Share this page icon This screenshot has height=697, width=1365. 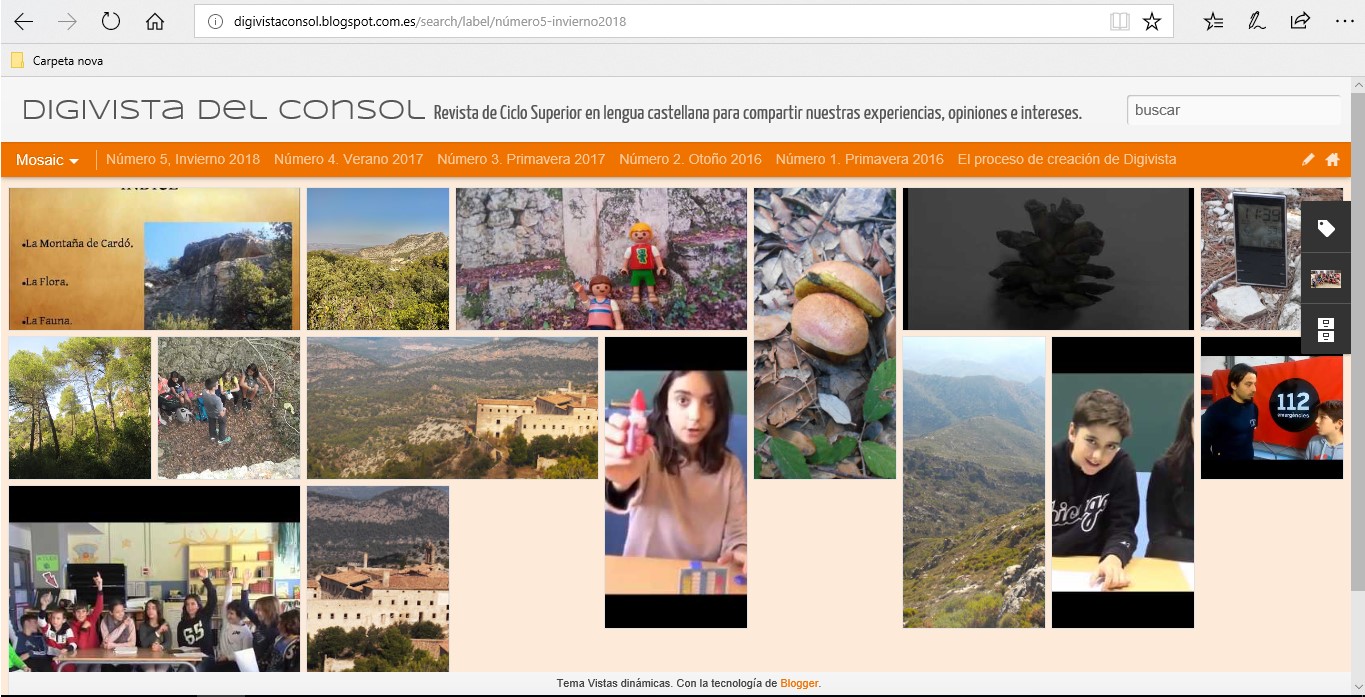click(x=1300, y=21)
